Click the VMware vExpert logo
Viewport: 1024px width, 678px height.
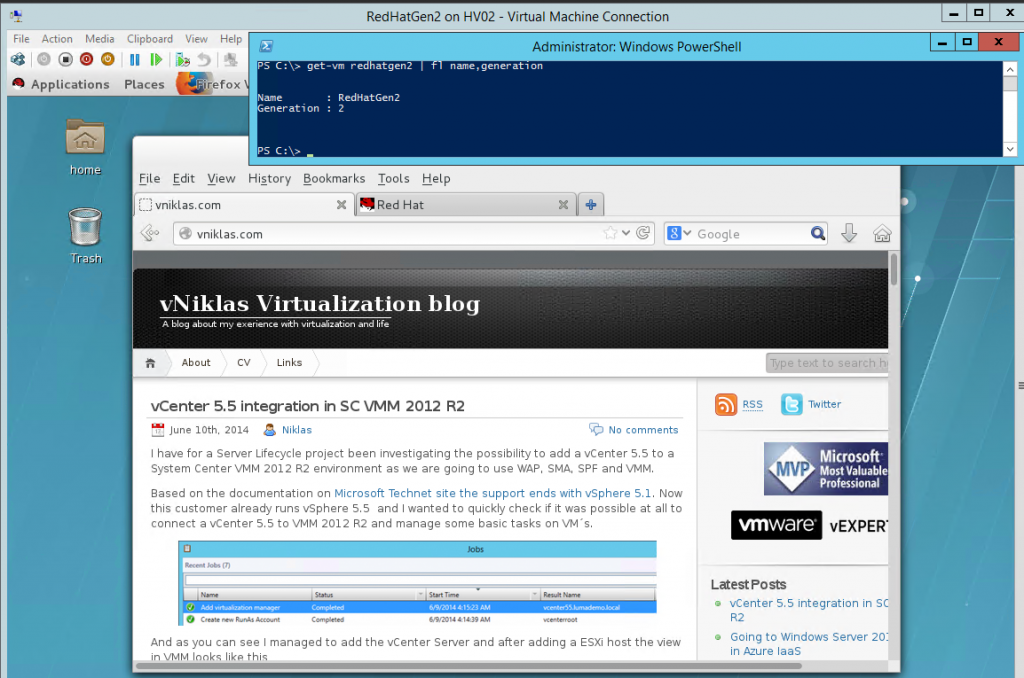(810, 525)
